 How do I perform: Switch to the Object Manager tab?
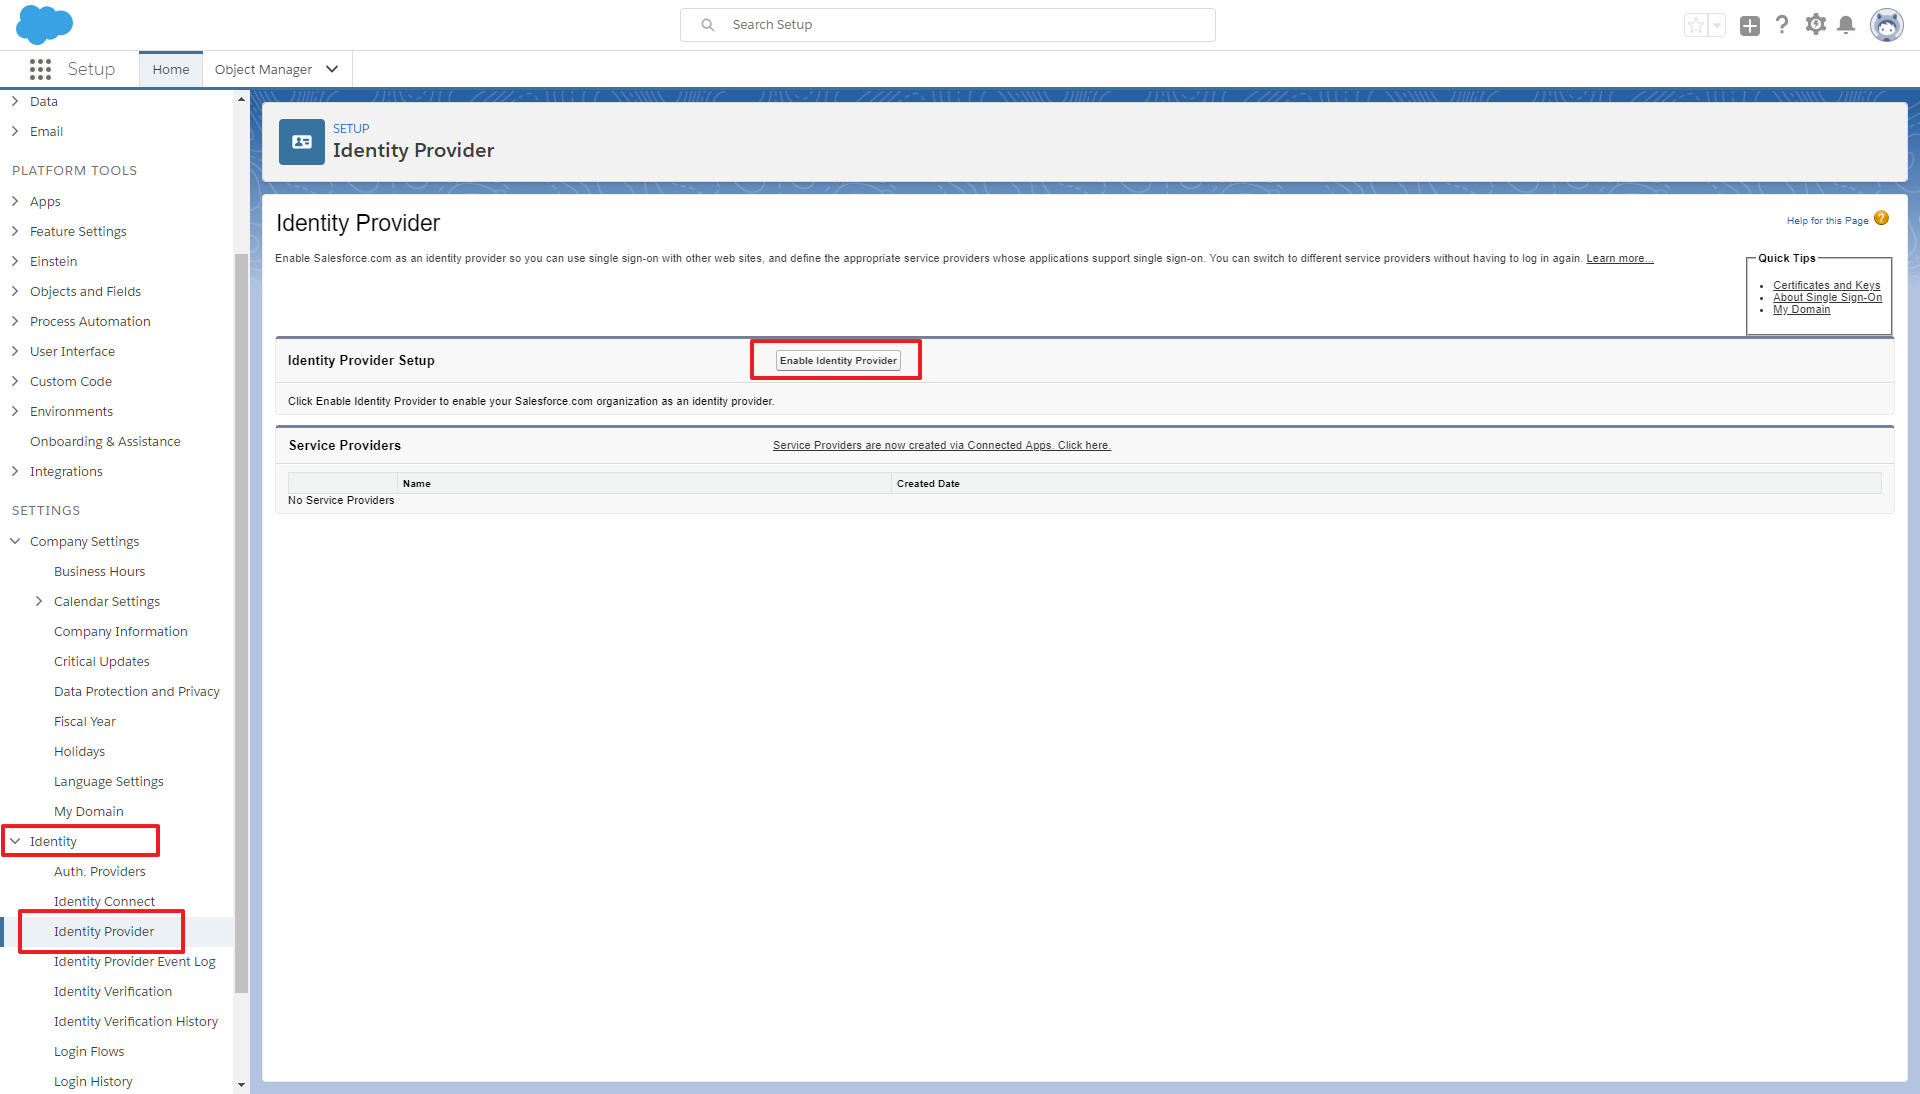(263, 69)
